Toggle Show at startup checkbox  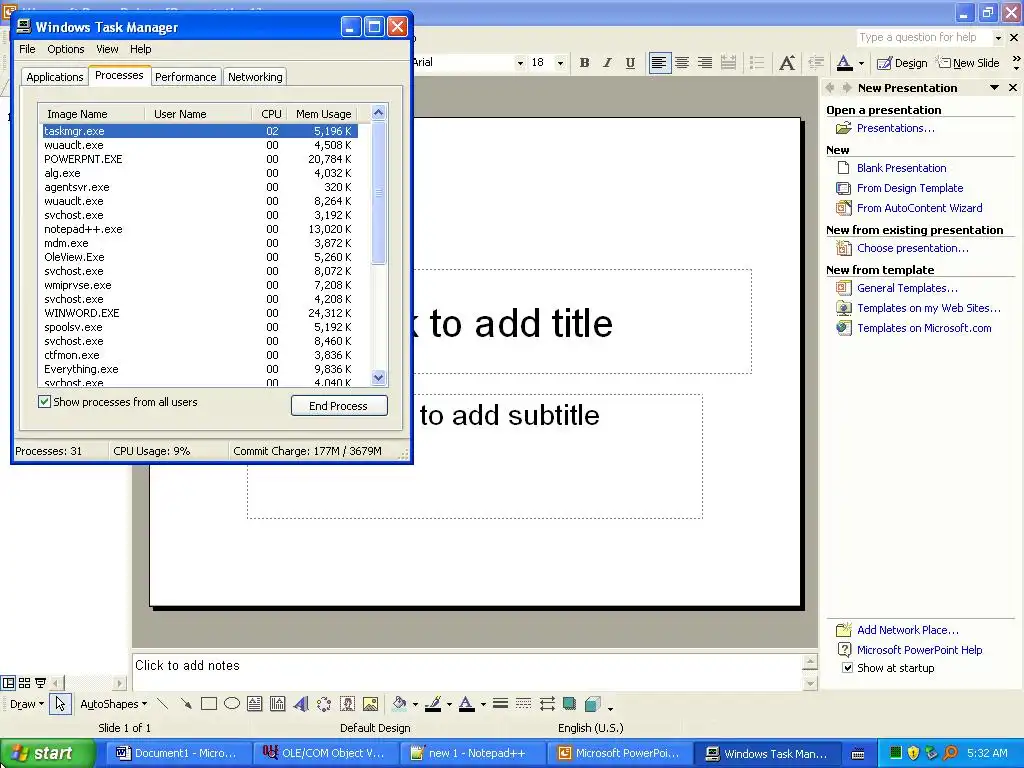coord(847,668)
